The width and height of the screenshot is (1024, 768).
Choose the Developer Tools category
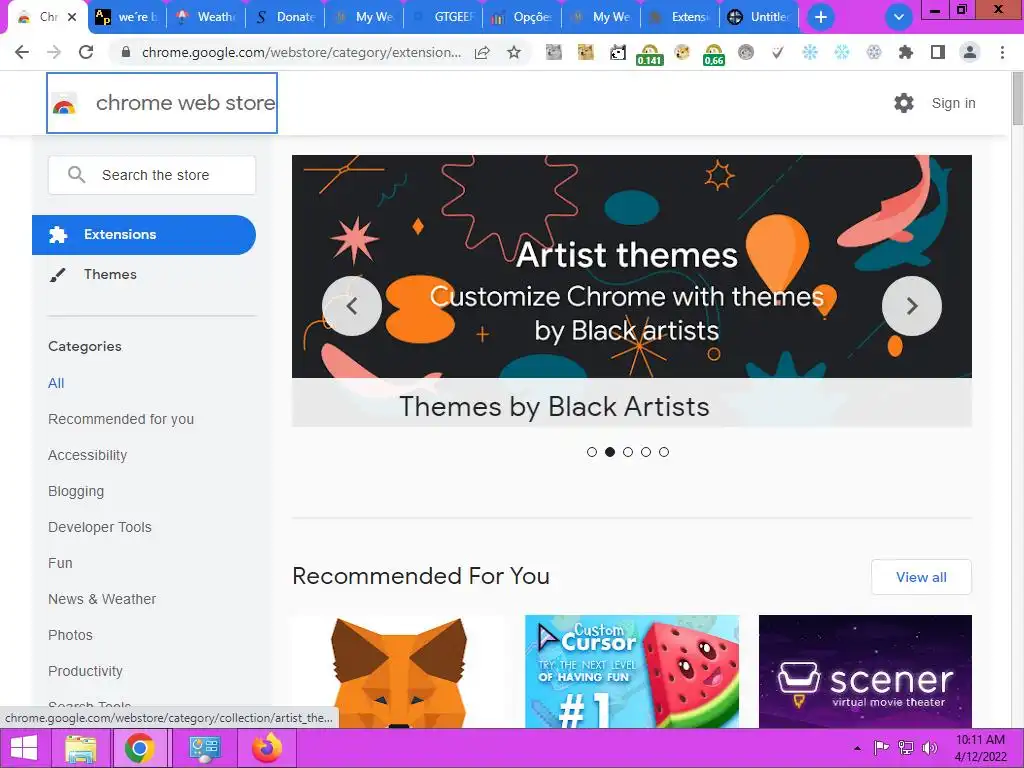[x=100, y=527]
